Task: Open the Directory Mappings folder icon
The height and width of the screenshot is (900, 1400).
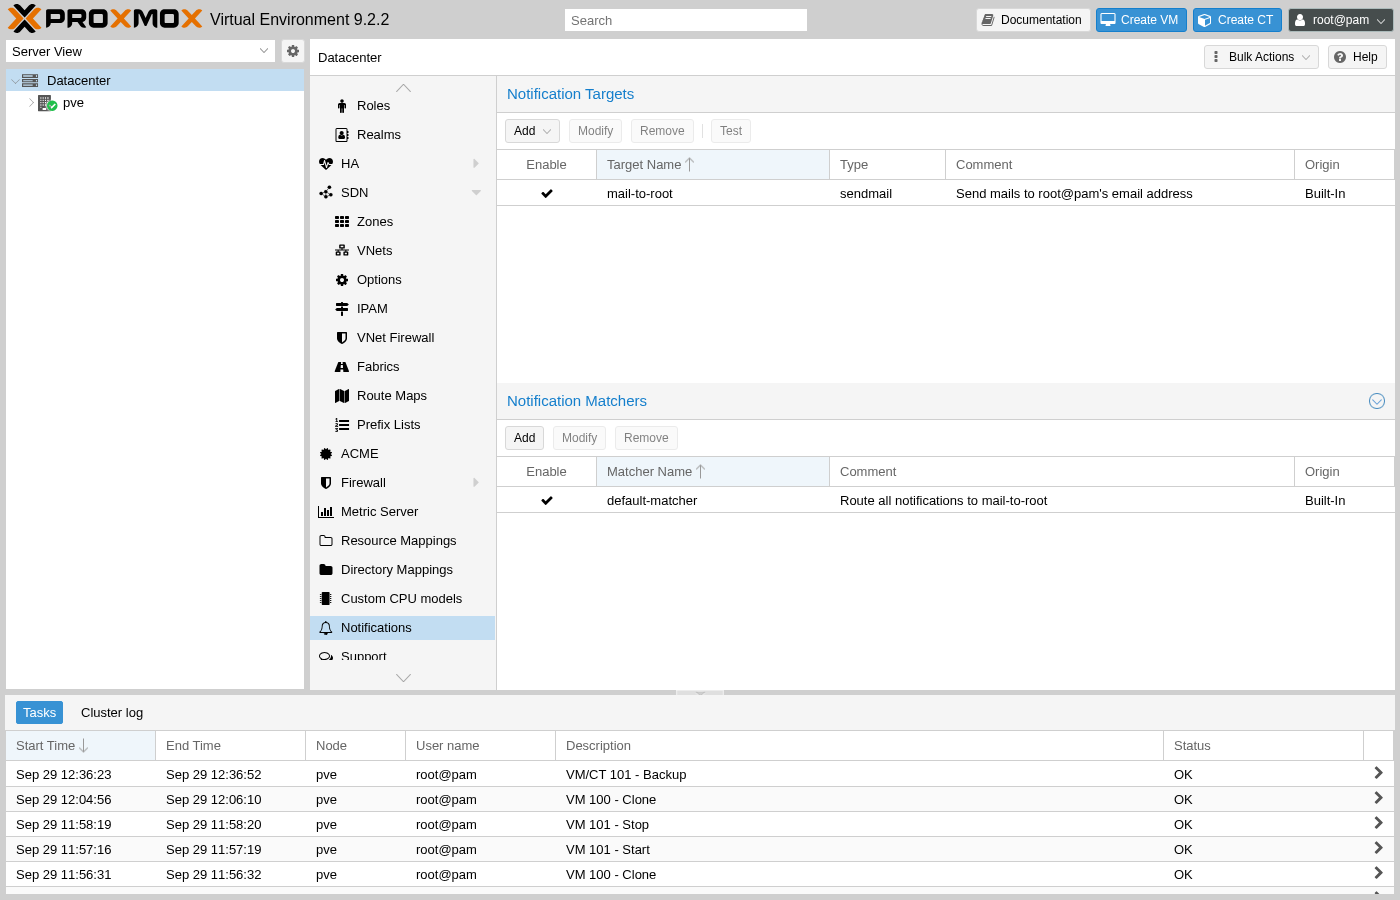Action: (326, 570)
